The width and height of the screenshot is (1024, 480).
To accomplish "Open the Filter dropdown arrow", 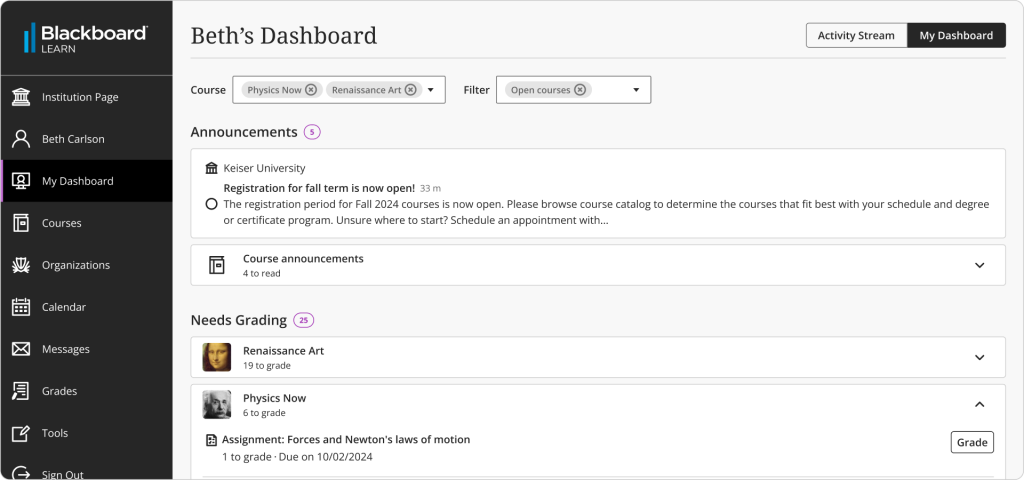I will 636,90.
